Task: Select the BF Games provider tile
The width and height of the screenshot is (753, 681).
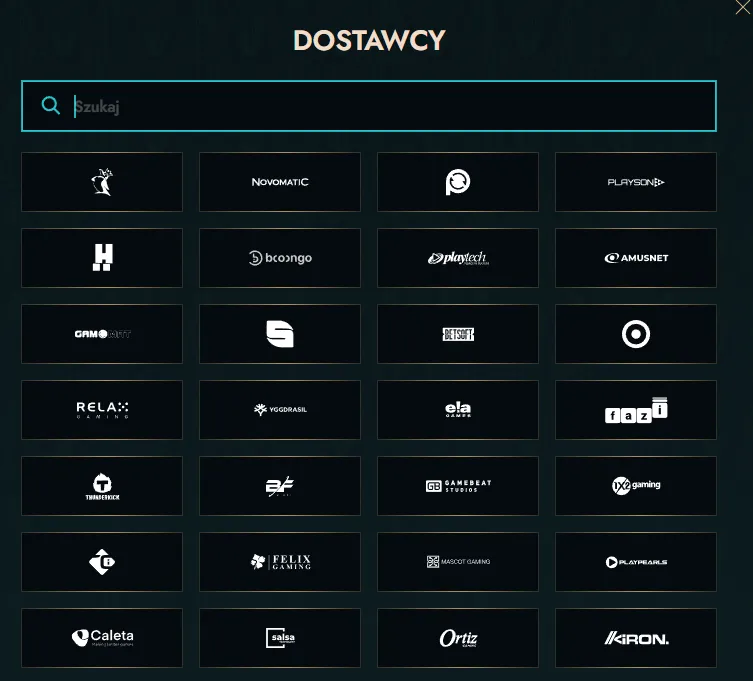Action: pos(280,486)
